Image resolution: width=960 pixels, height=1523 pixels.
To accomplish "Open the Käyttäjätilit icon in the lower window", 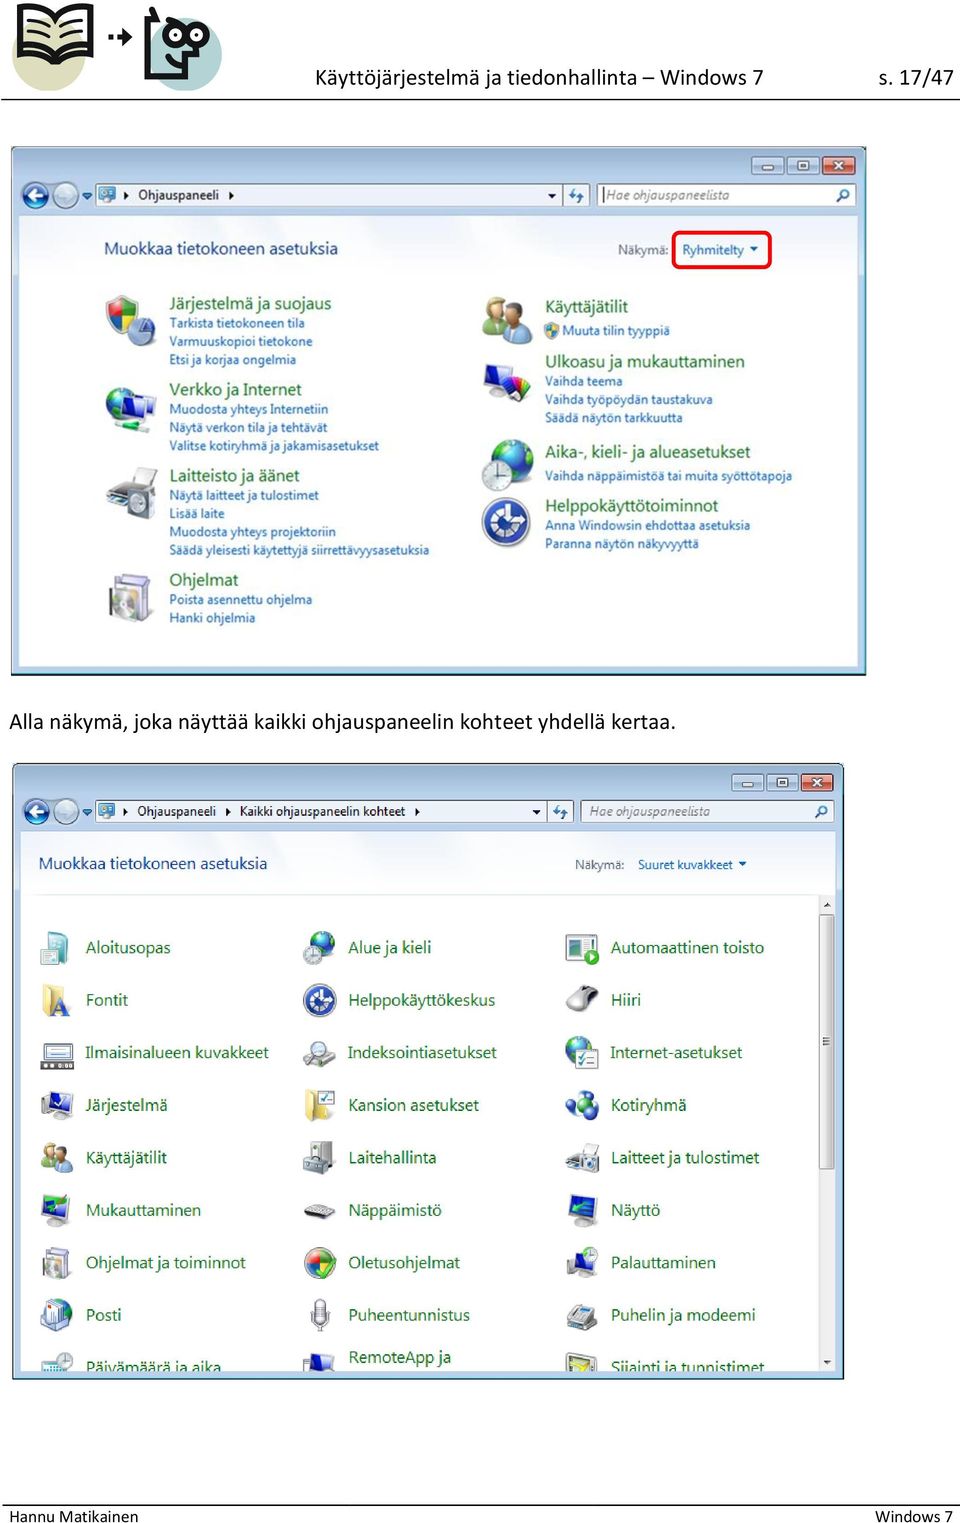I will click(56, 1157).
